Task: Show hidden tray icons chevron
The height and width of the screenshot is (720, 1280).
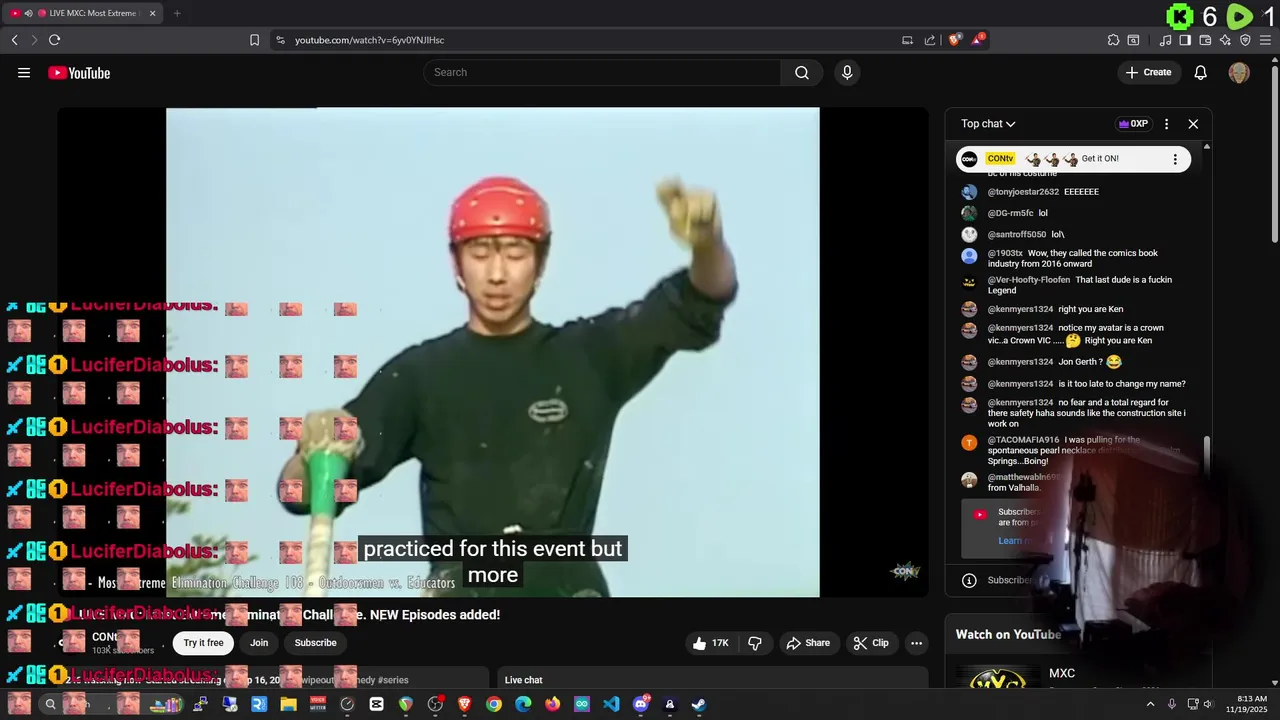Action: tap(1150, 704)
